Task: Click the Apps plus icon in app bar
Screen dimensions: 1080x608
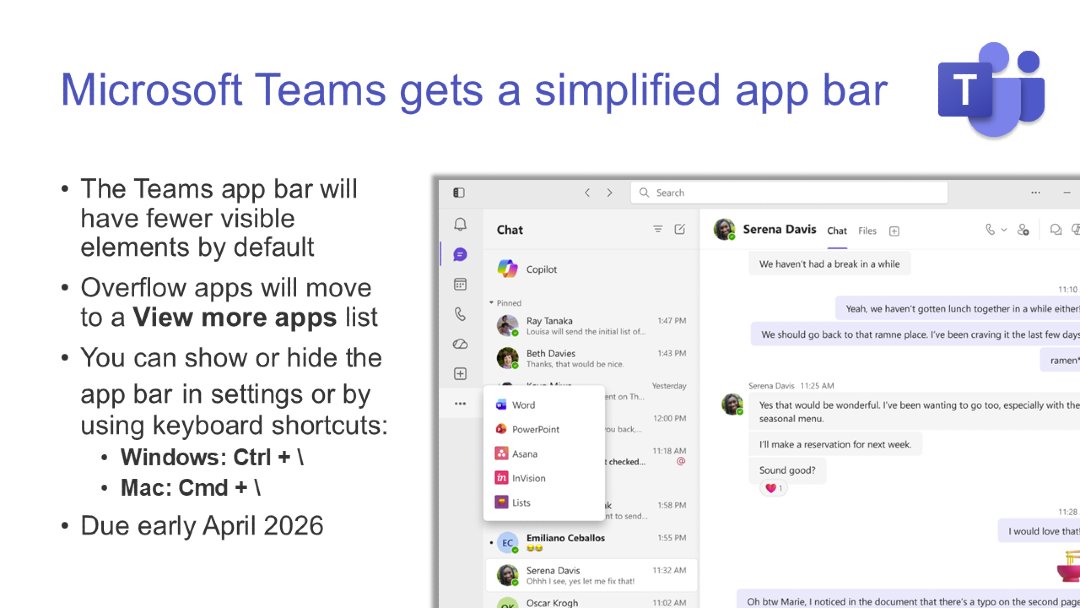Action: (460, 374)
